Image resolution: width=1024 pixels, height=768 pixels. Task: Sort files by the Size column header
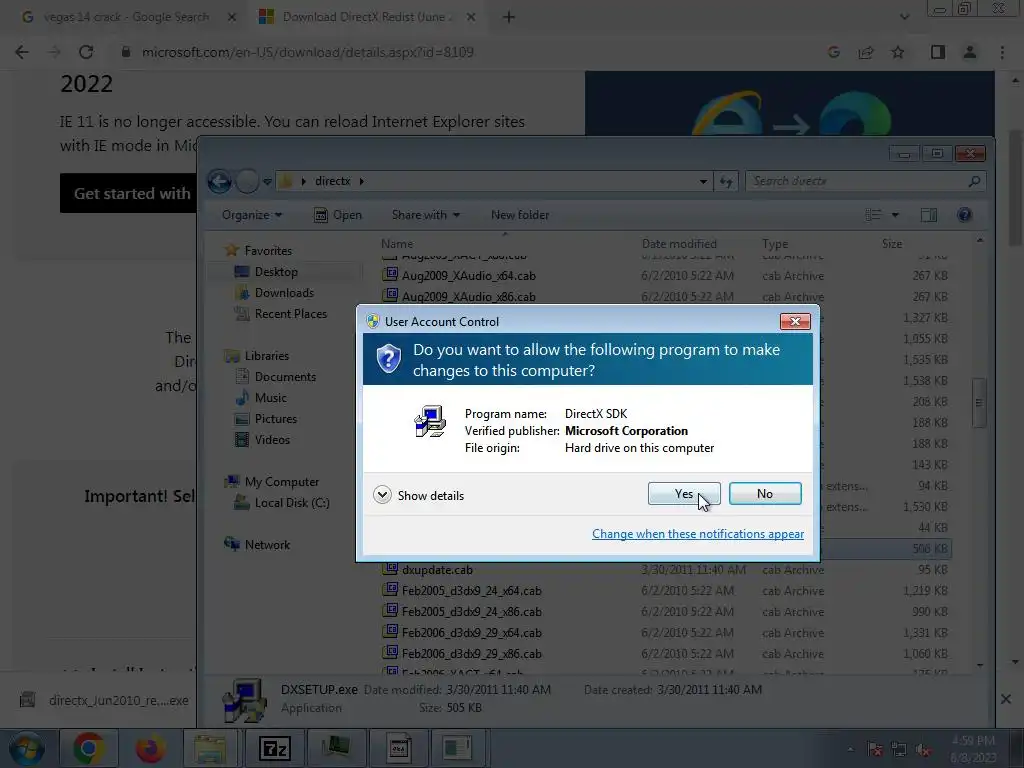point(891,244)
